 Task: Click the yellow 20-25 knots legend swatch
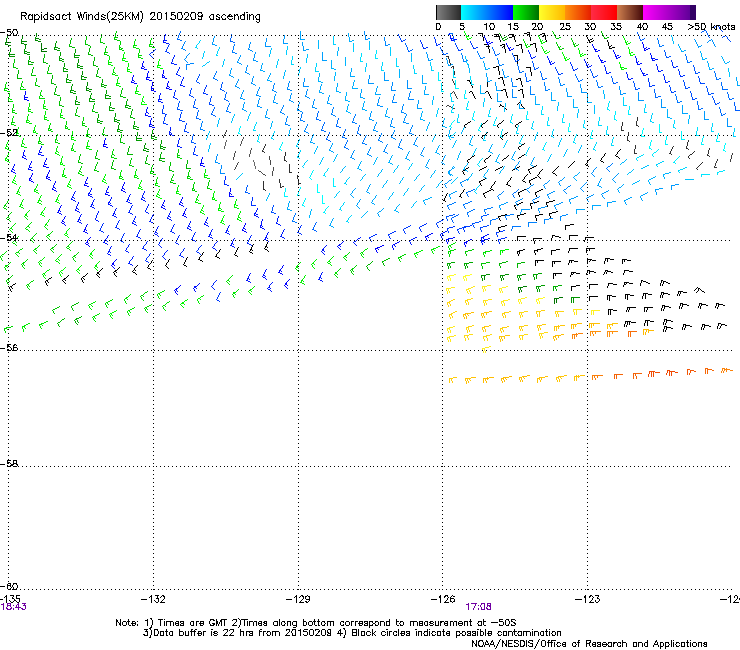552,12
